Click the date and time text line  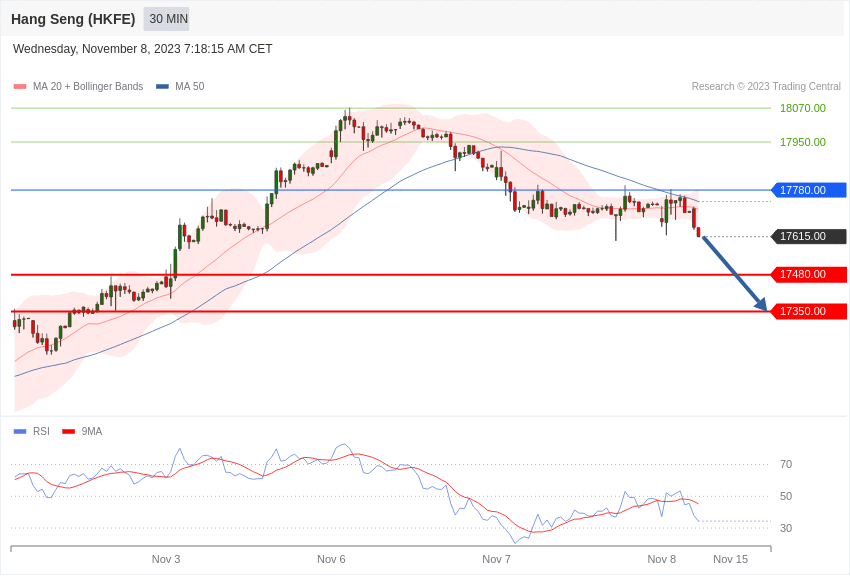[142, 49]
